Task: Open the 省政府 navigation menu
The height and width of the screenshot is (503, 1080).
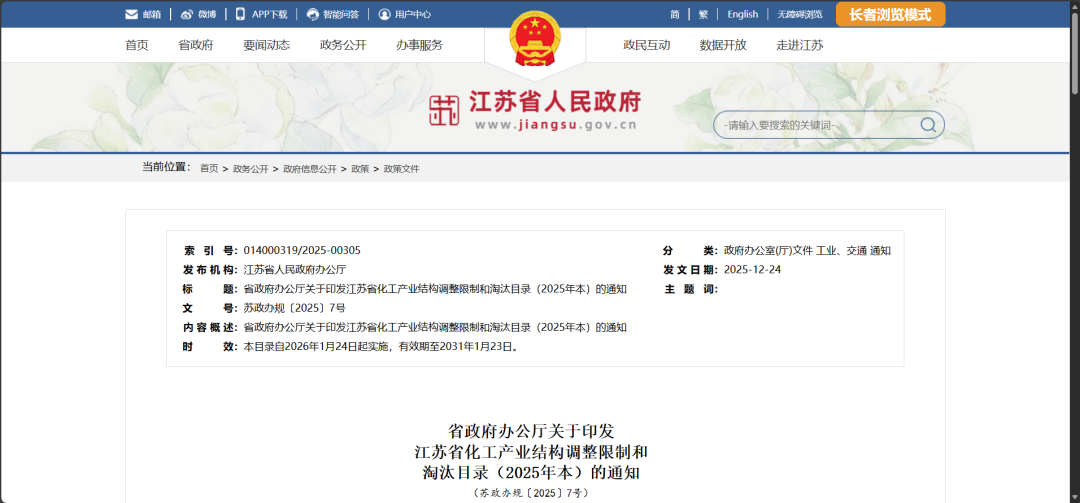Action: [195, 45]
